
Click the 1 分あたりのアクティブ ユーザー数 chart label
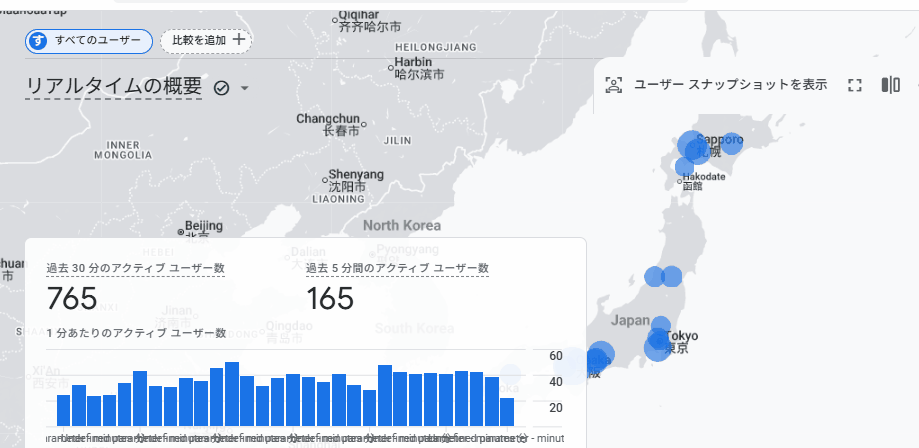click(136, 332)
